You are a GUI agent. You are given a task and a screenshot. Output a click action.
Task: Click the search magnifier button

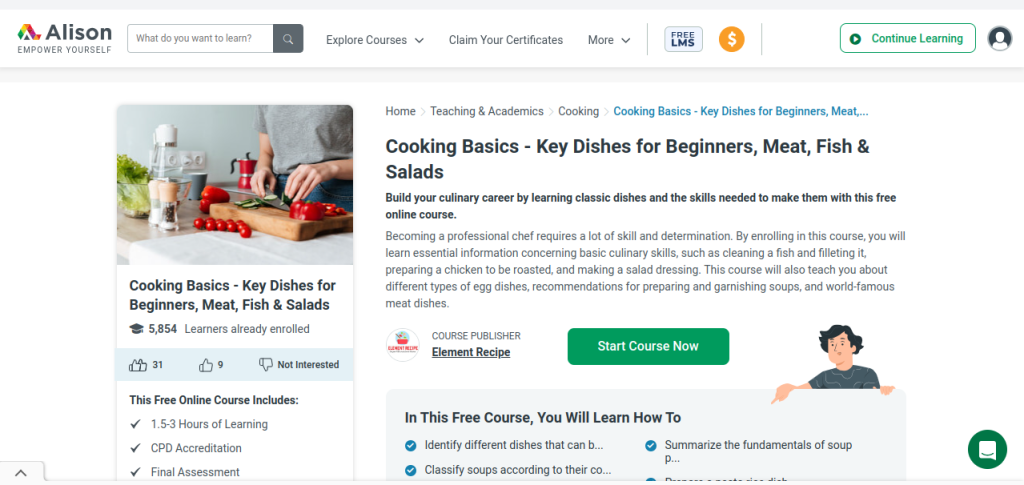288,39
